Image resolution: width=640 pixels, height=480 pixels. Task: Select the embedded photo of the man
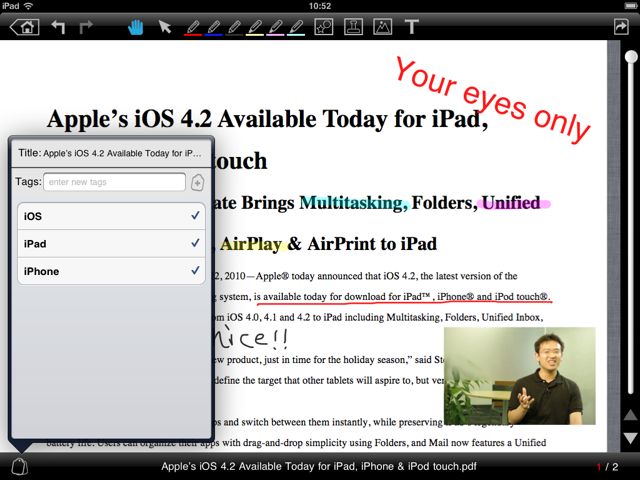(520, 376)
